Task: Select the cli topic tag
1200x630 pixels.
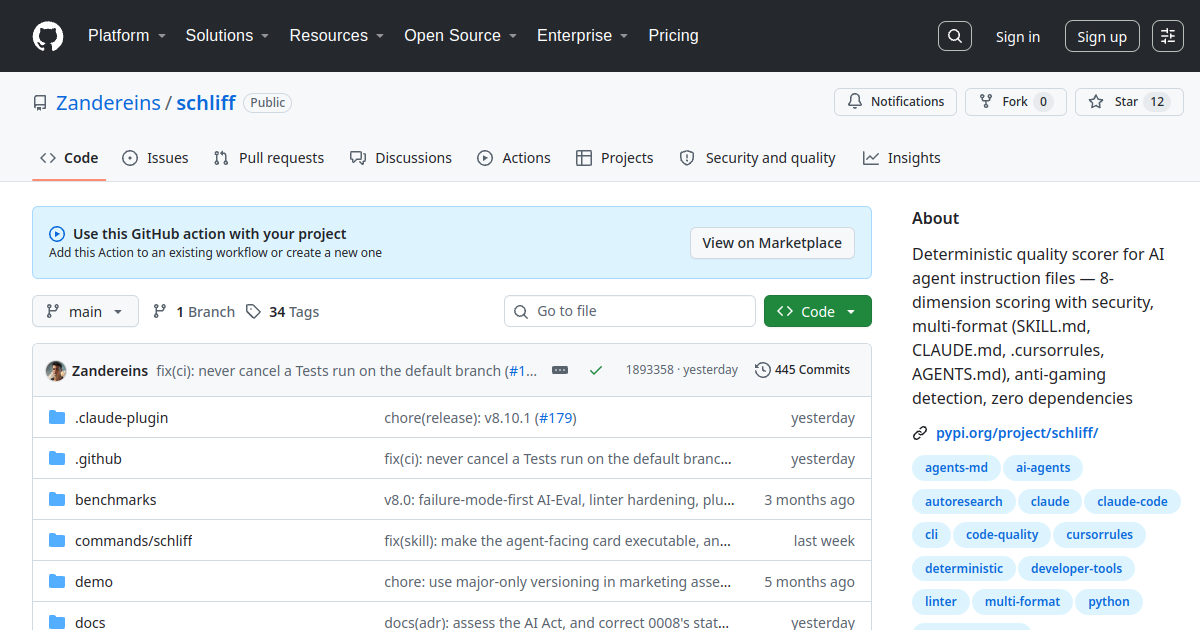Action: point(931,535)
